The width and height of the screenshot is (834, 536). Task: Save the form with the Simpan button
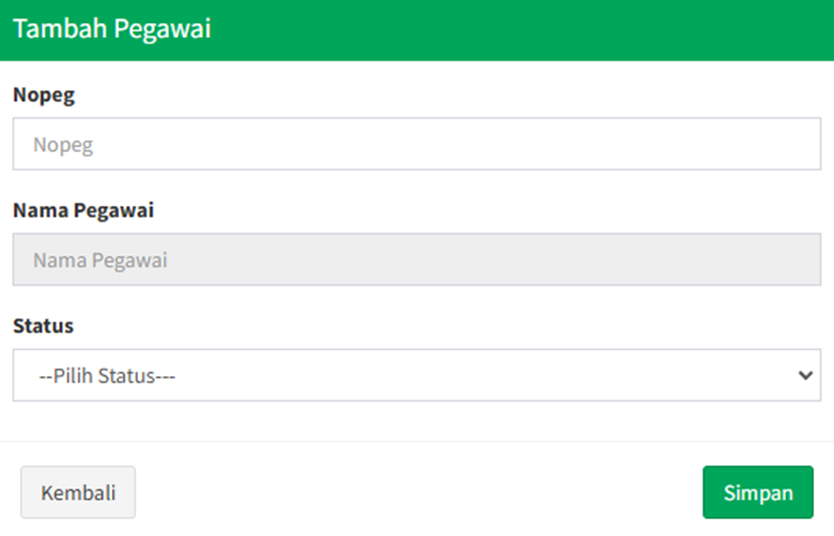(x=758, y=493)
